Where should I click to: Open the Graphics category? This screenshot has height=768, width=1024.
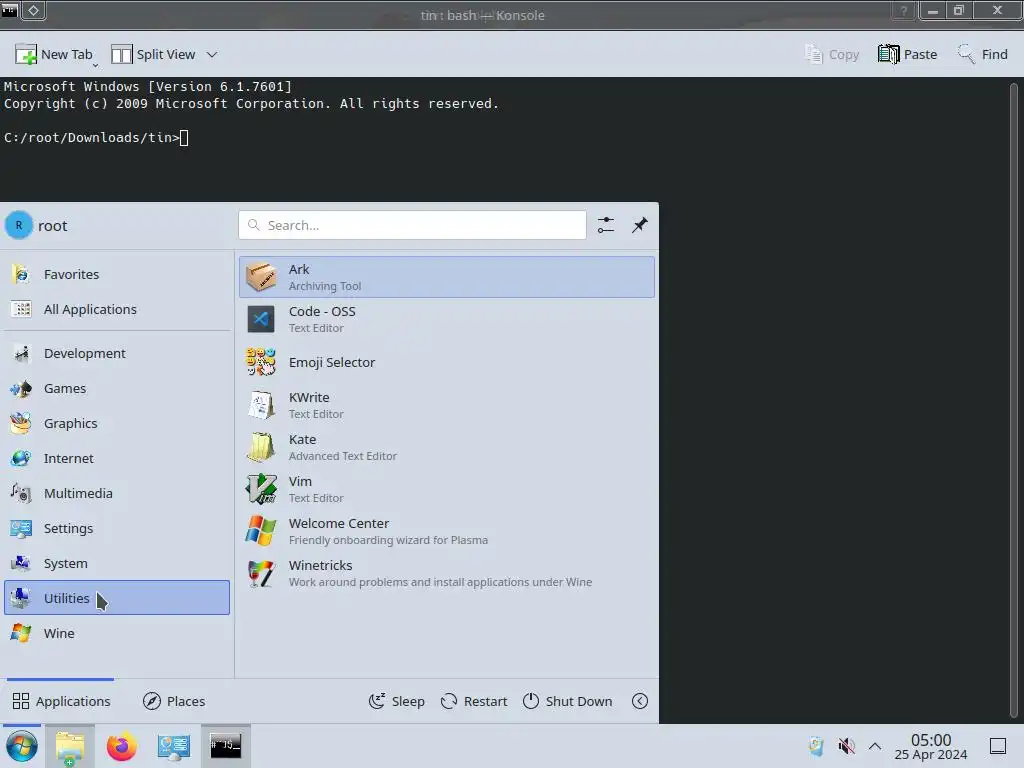(x=117, y=423)
